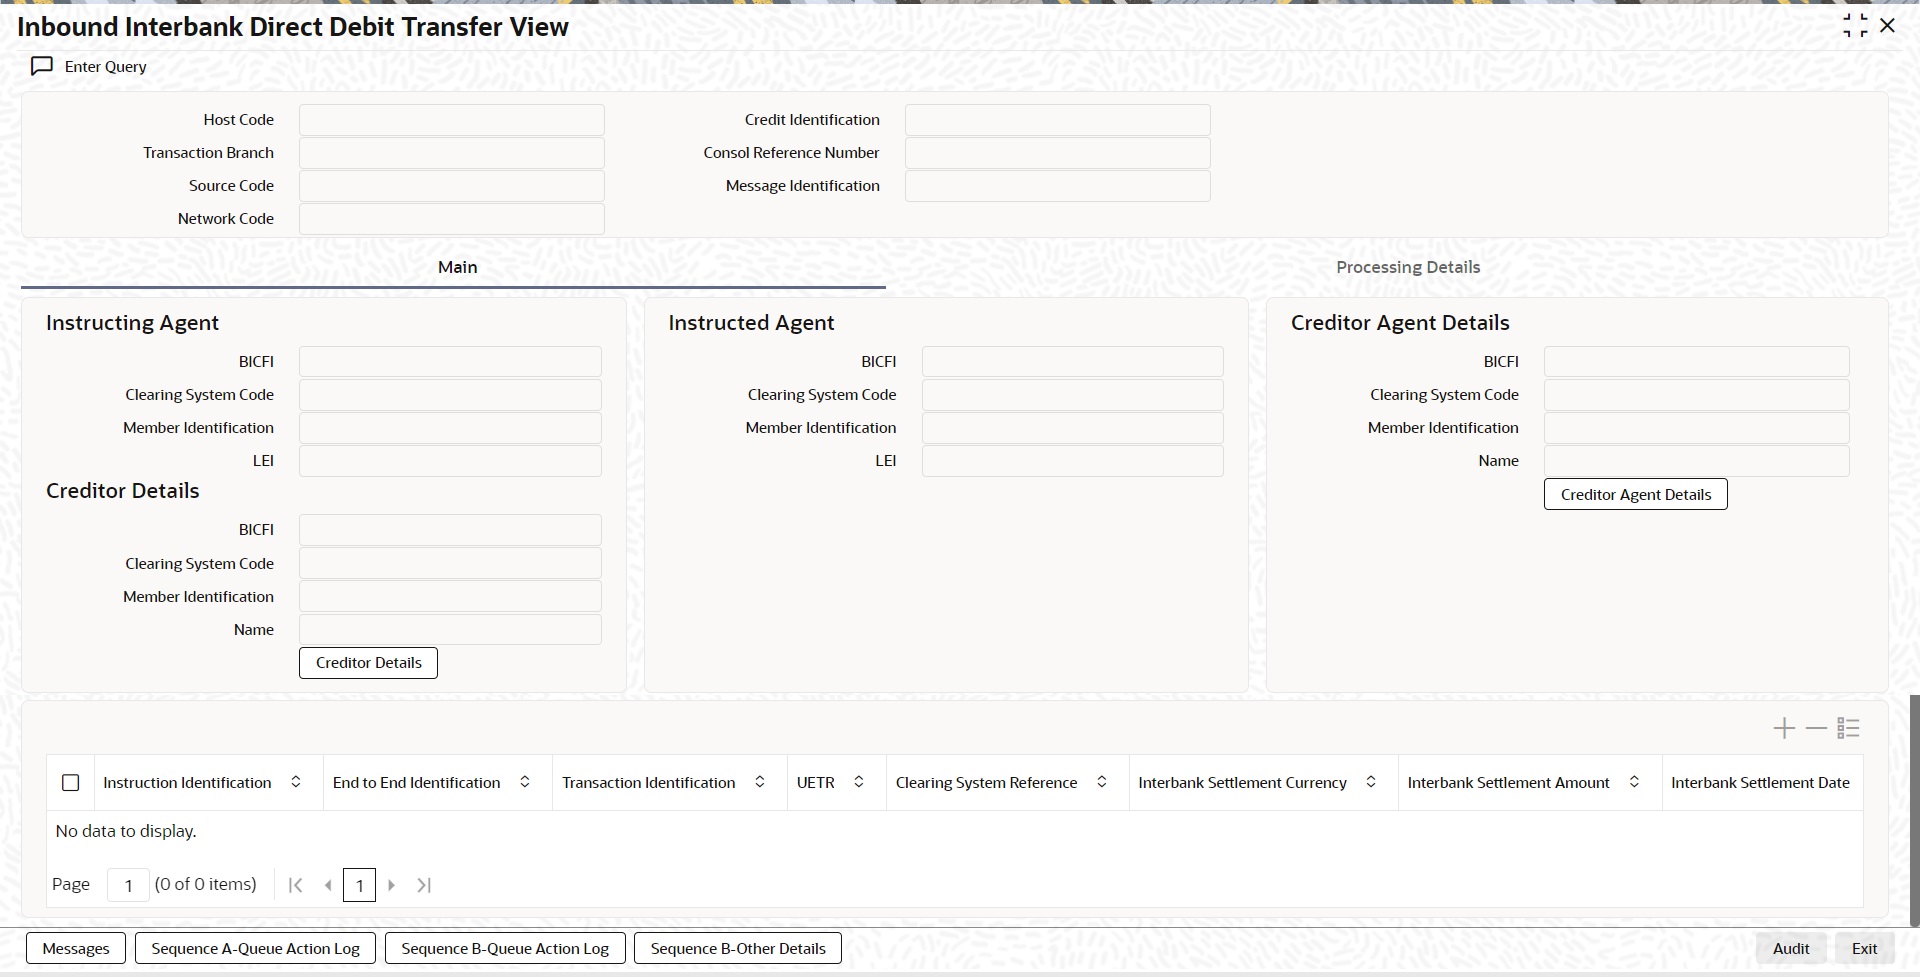Screen dimensions: 1920x978
Task: Focus the Host Code field
Action: pos(452,120)
